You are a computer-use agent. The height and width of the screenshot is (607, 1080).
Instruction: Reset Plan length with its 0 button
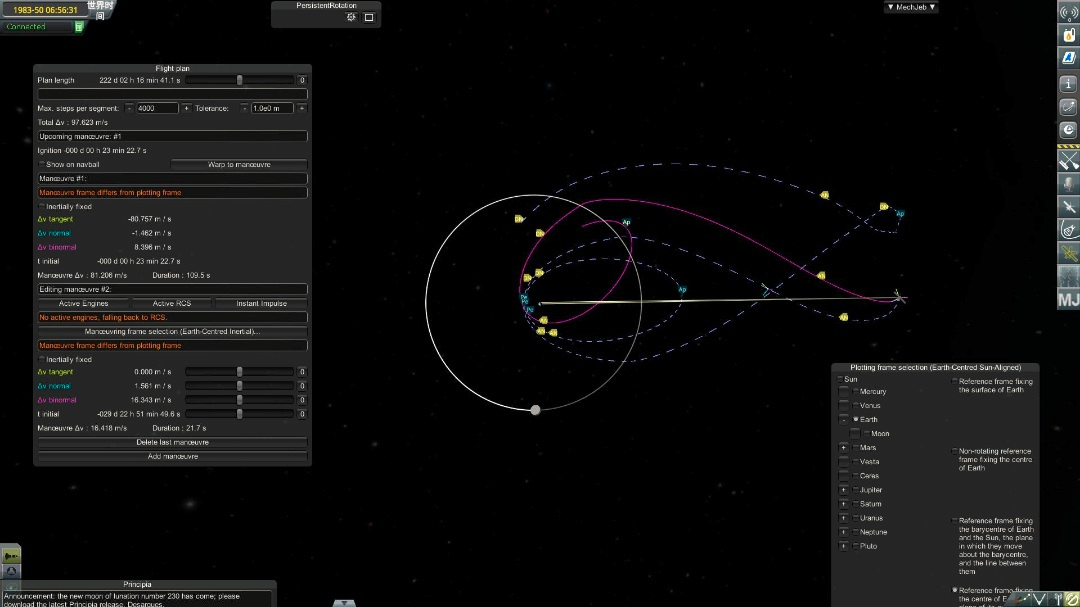(x=302, y=81)
